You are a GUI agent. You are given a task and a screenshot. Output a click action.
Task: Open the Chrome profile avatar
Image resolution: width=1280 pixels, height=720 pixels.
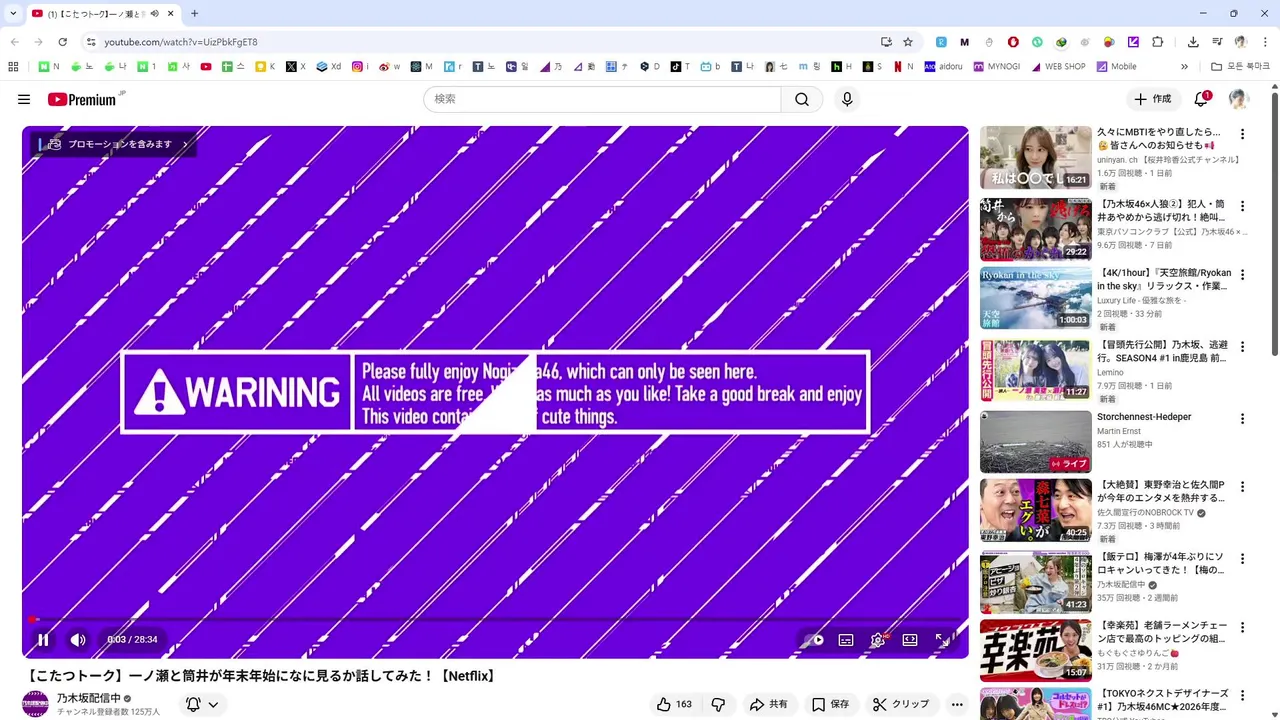tap(1241, 42)
